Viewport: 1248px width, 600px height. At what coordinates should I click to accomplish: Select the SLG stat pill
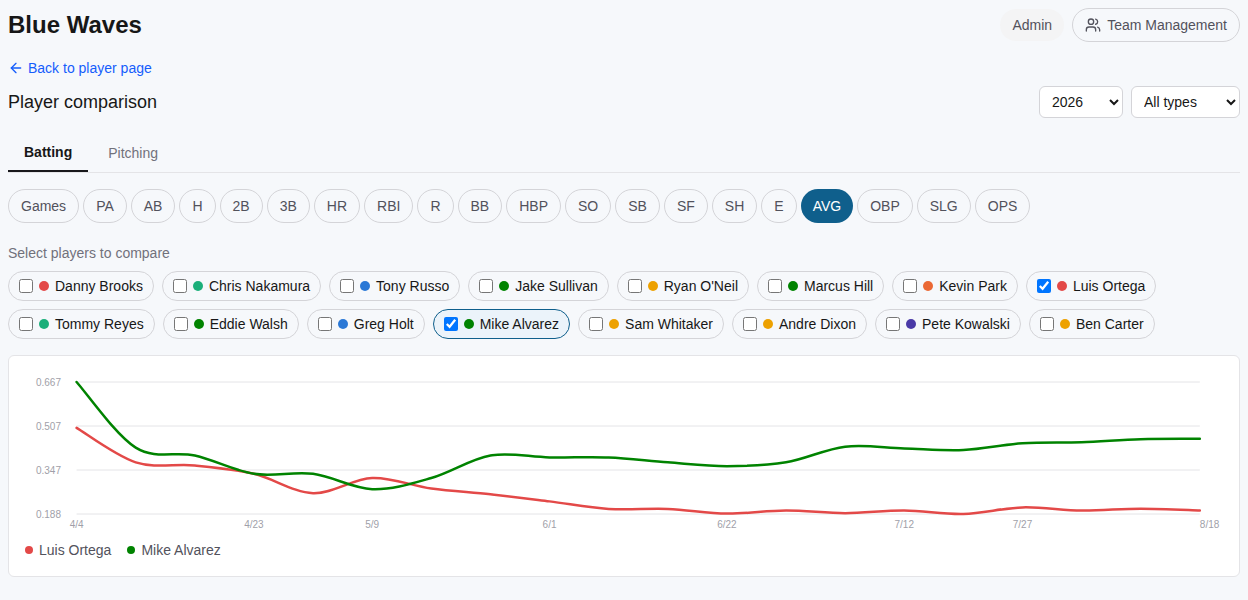[944, 206]
